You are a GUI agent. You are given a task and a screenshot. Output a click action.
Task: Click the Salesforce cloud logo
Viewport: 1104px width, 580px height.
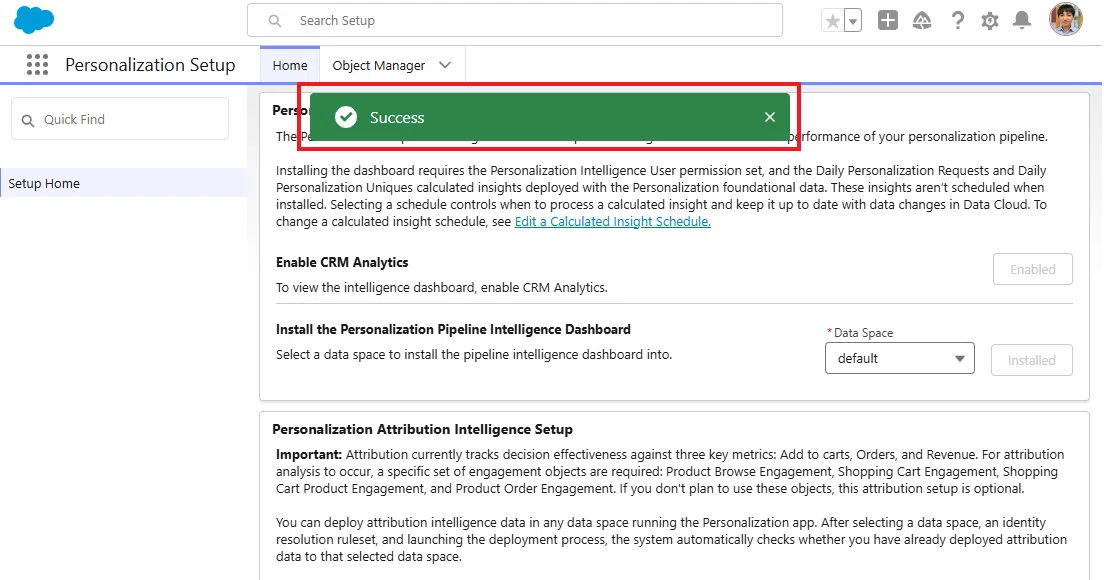(x=34, y=20)
